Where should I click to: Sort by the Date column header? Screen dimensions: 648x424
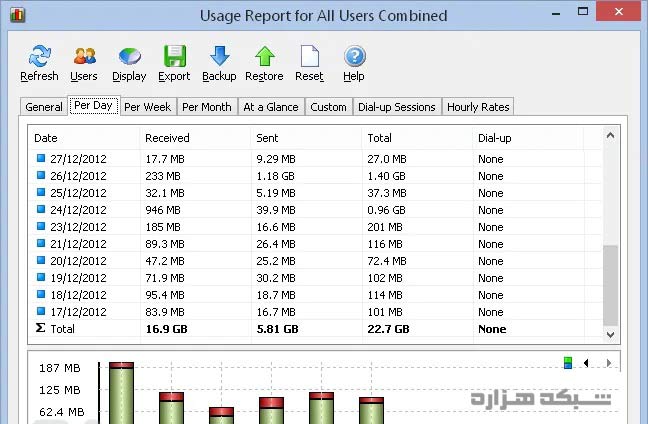[84, 138]
